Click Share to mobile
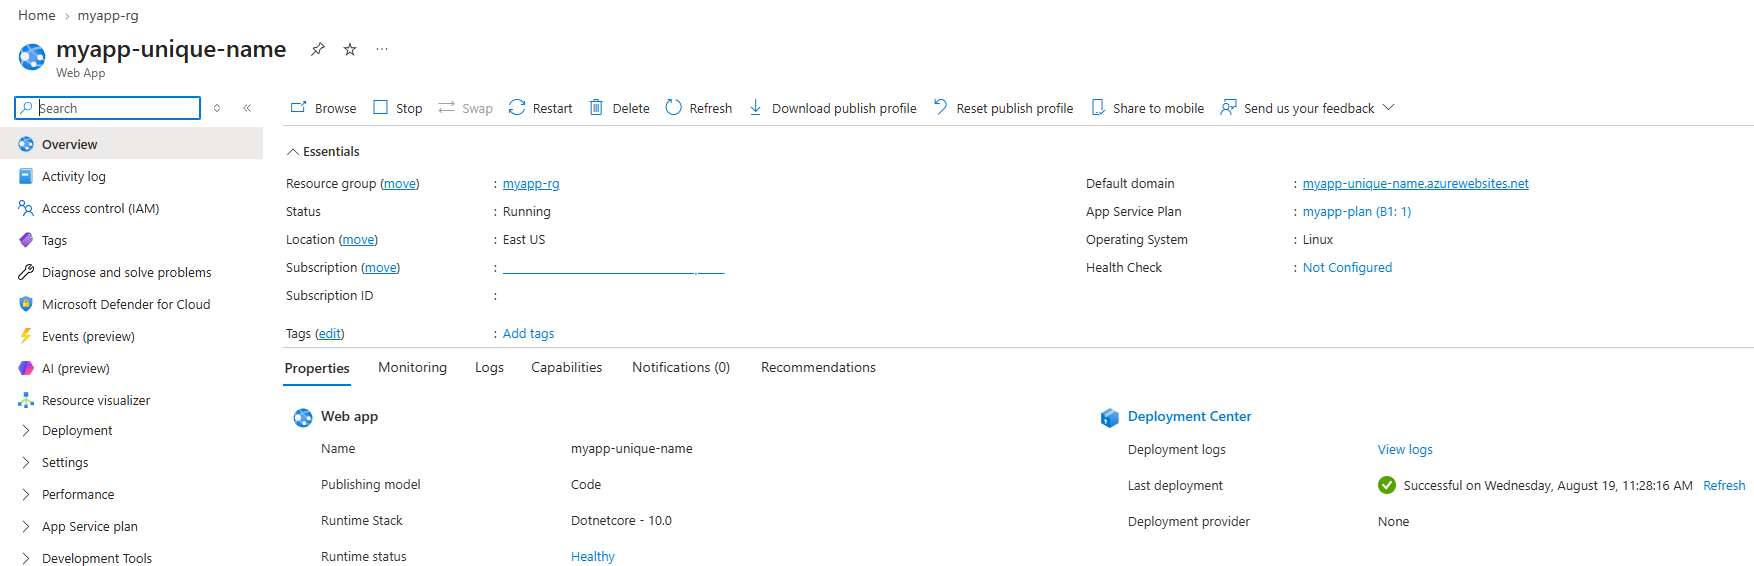This screenshot has height=566, width=1754. [1147, 108]
